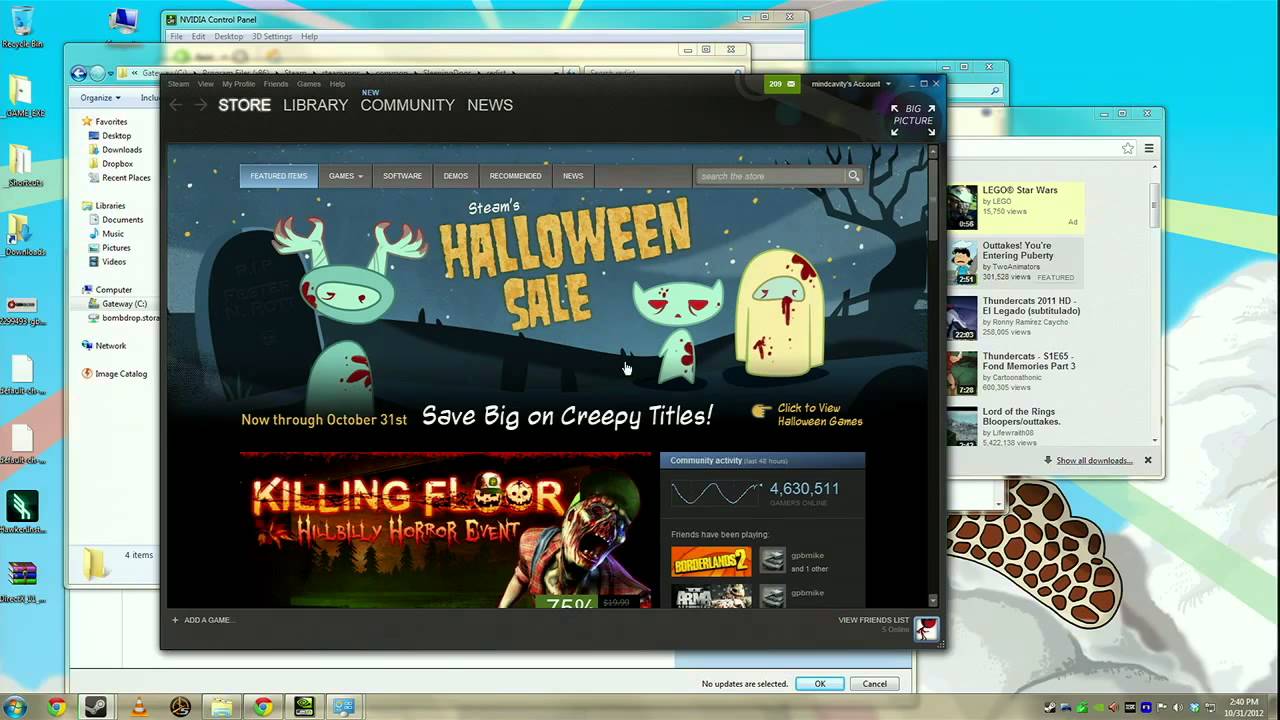Select Downloads in Explorer Favorites

(x=122, y=150)
